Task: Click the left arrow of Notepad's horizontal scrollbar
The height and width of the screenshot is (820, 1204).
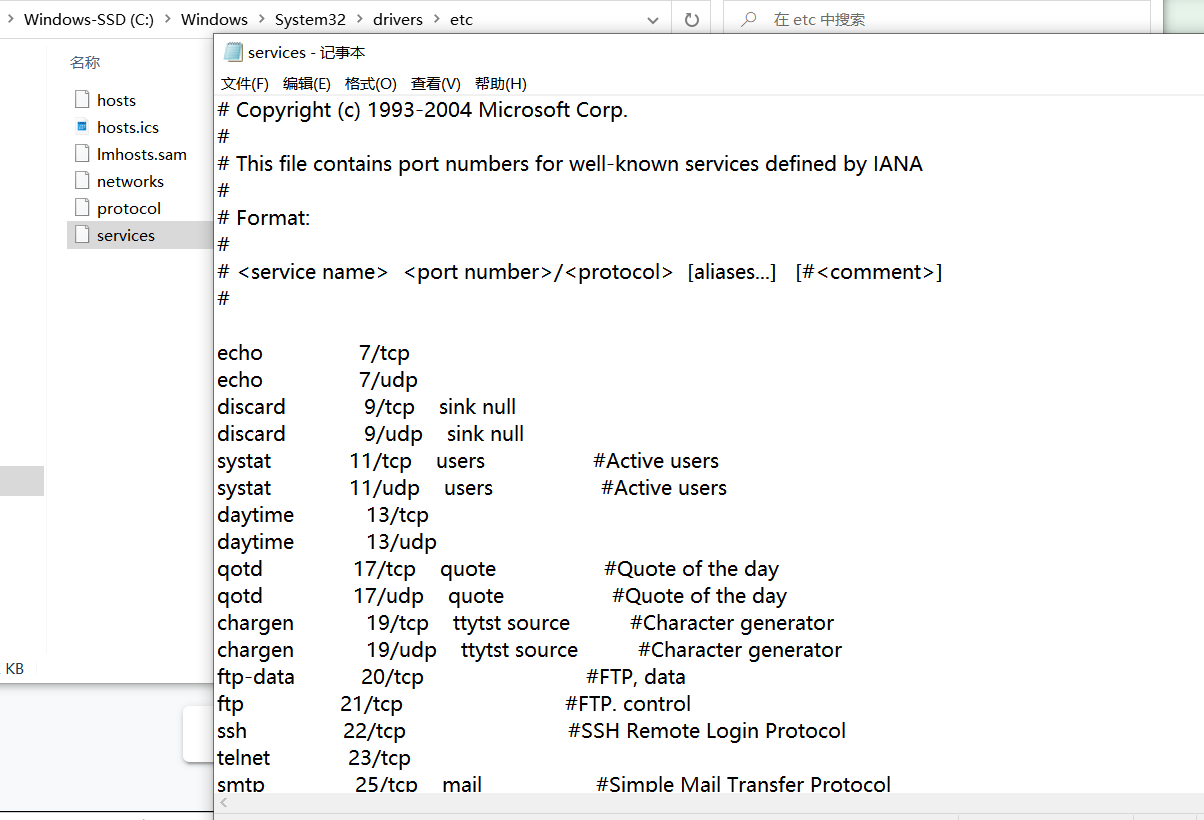Action: tap(225, 802)
